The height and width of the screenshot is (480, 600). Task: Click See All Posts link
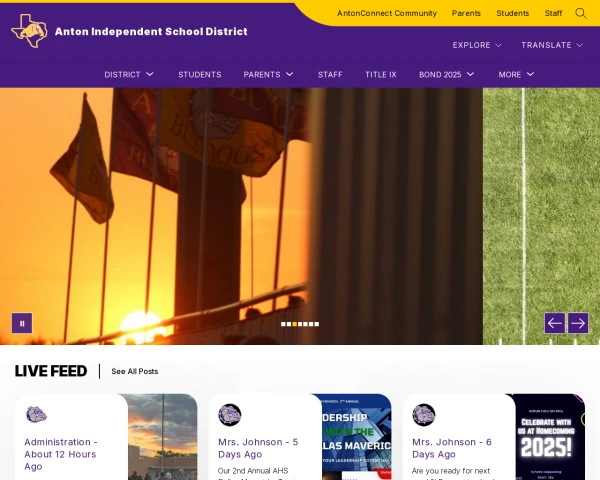pos(135,371)
